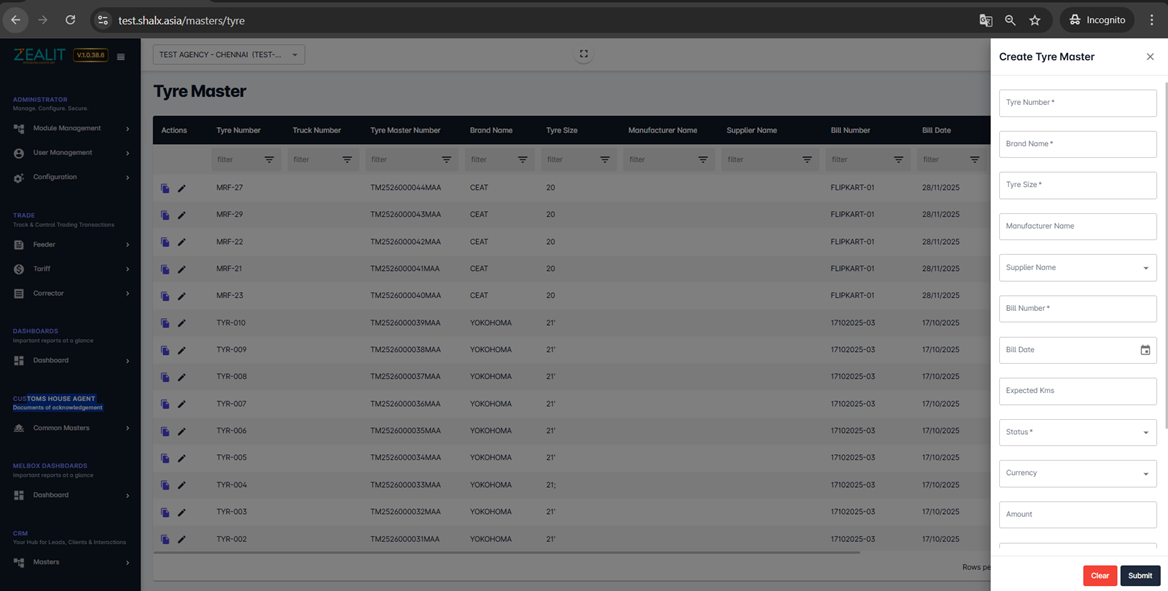Submit the Create Tyre Master form
Screen dimensions: 1168x591
point(1140,575)
